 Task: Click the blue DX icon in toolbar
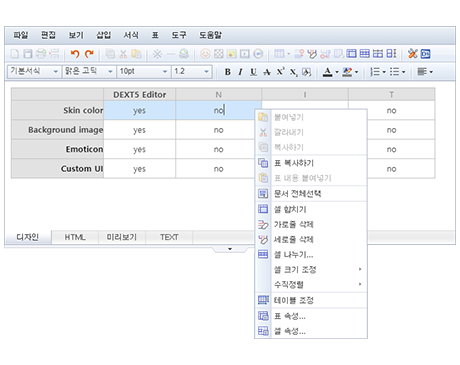click(426, 54)
